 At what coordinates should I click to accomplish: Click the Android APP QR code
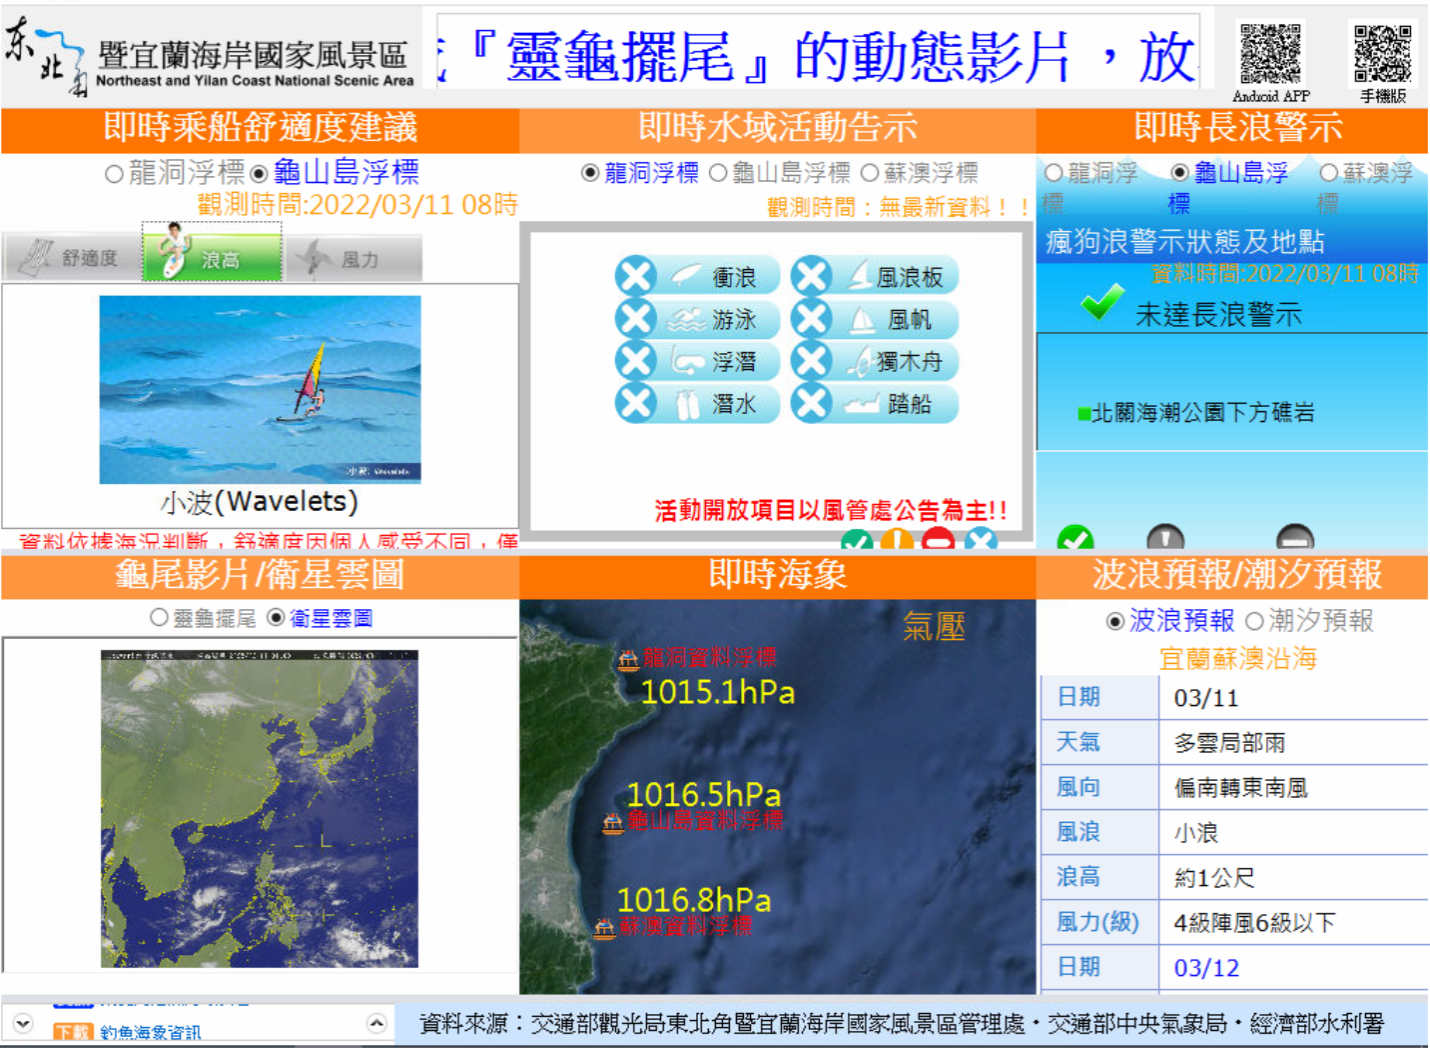1270,53
